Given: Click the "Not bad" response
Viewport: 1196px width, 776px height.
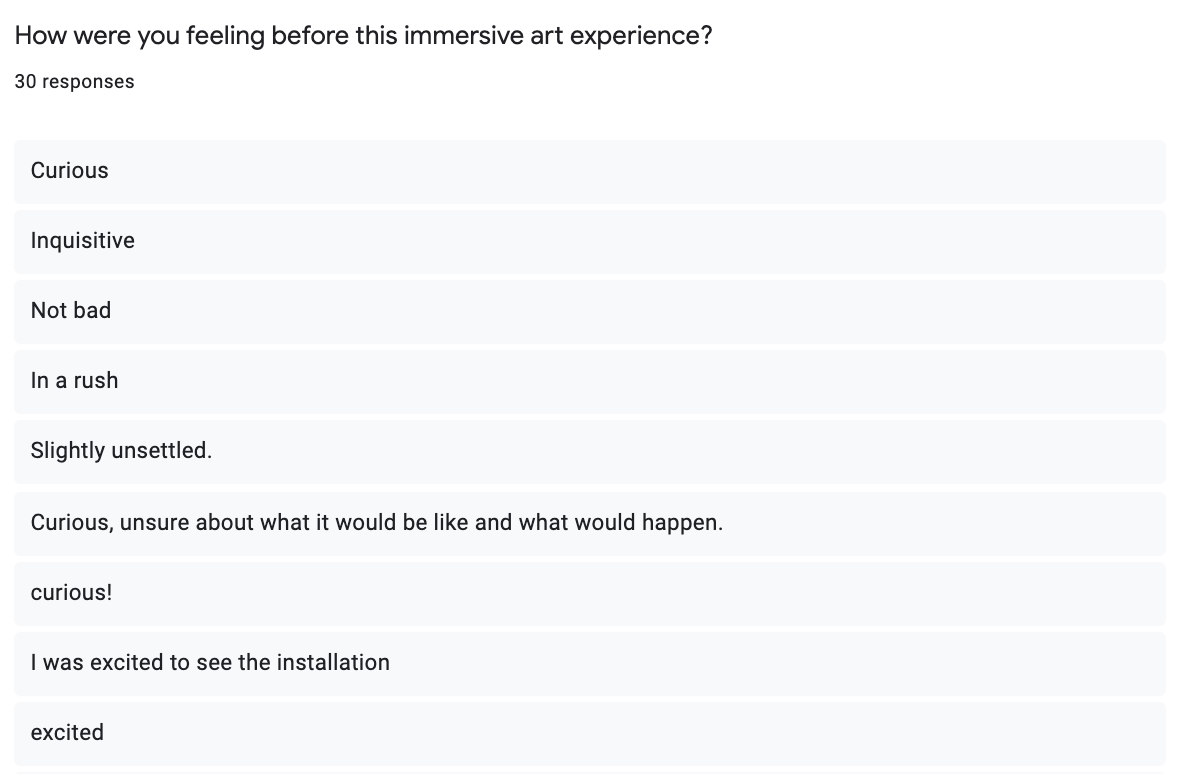Looking at the screenshot, I should click(x=70, y=311).
